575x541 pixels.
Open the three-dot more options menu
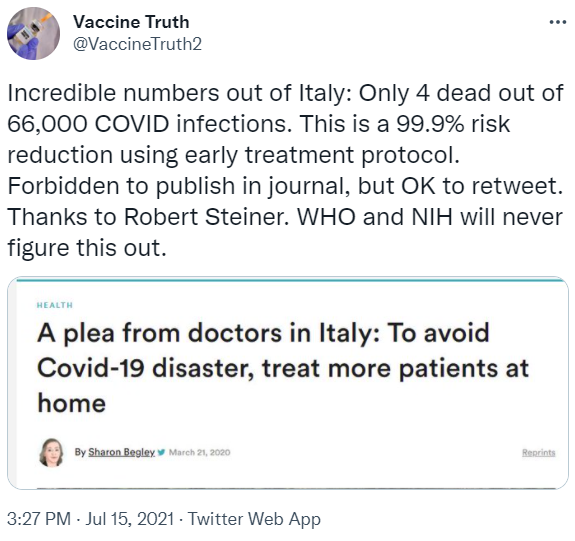[558, 22]
